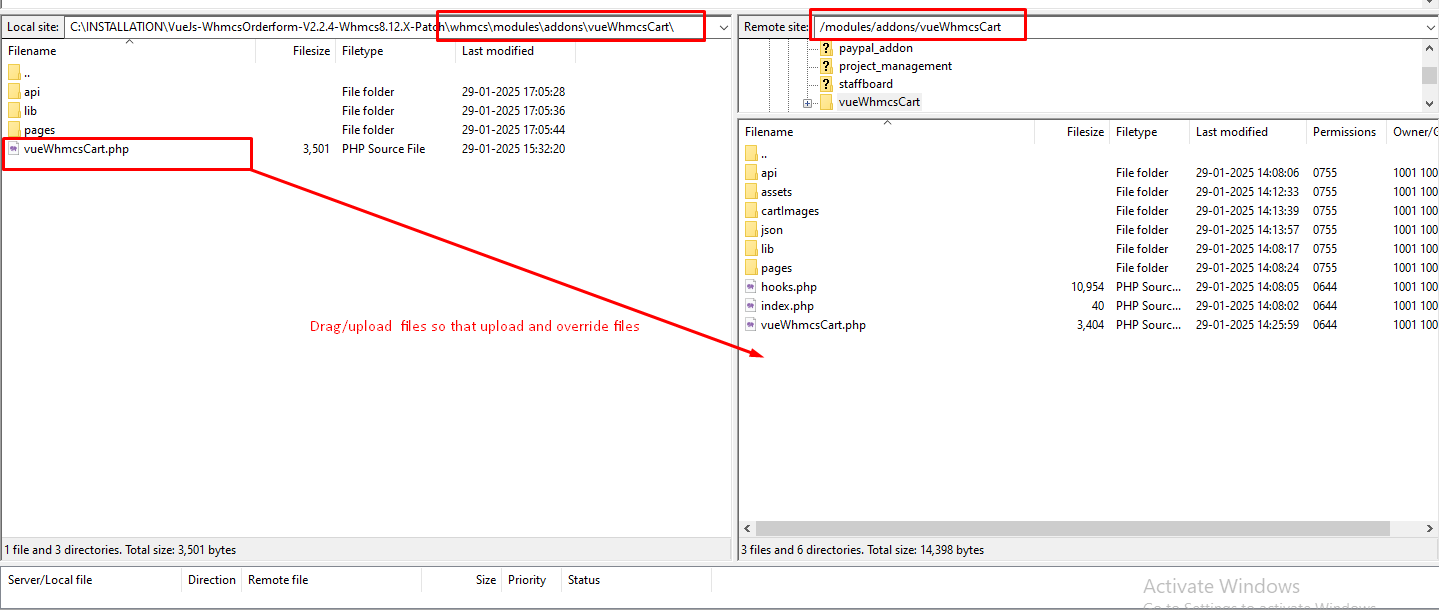Select the local pages folder icon

[x=14, y=130]
